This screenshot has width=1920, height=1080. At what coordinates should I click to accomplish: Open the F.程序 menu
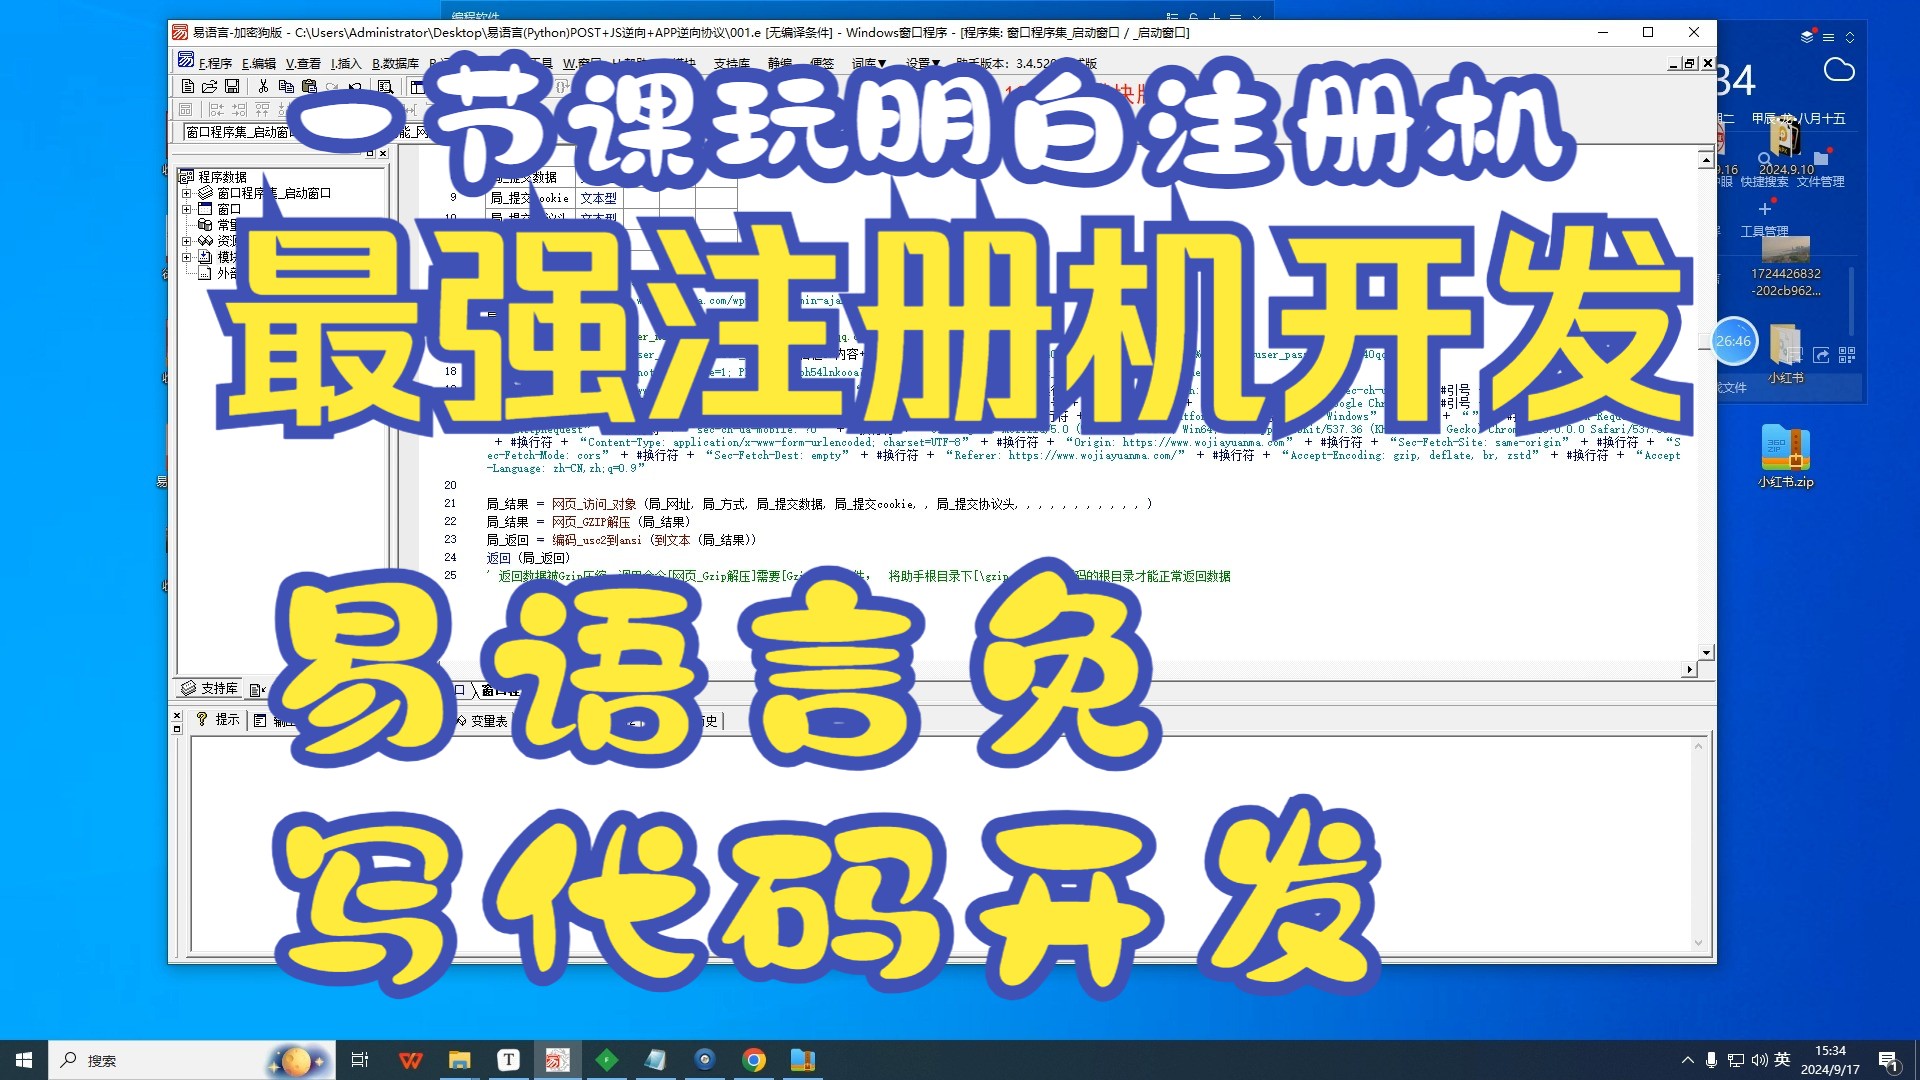click(x=215, y=63)
